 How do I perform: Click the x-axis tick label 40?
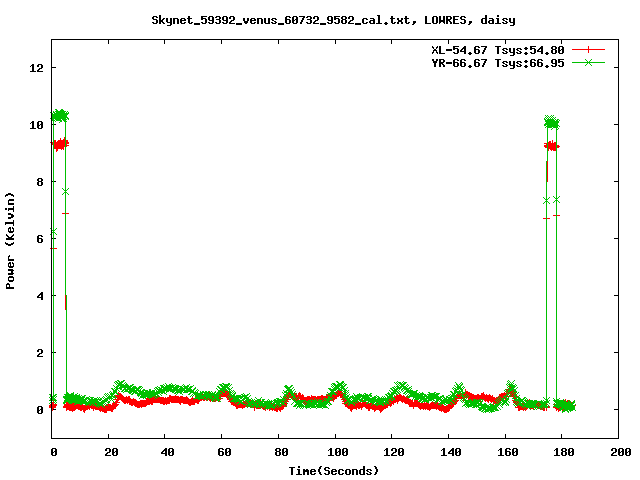tap(167, 452)
